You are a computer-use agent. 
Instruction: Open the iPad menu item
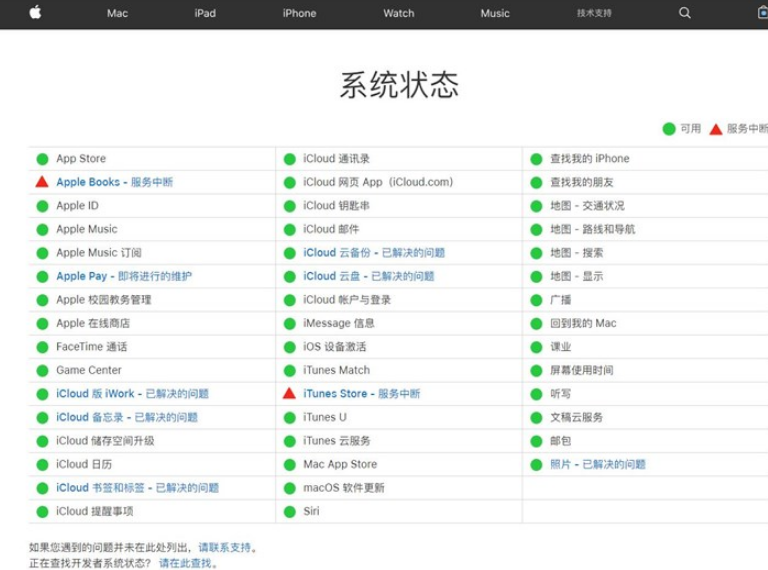coord(205,13)
